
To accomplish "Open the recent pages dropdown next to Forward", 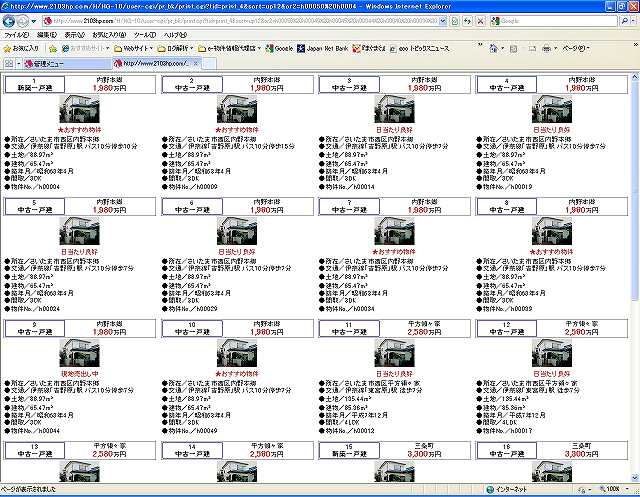I will pyautogui.click(x=34, y=21).
